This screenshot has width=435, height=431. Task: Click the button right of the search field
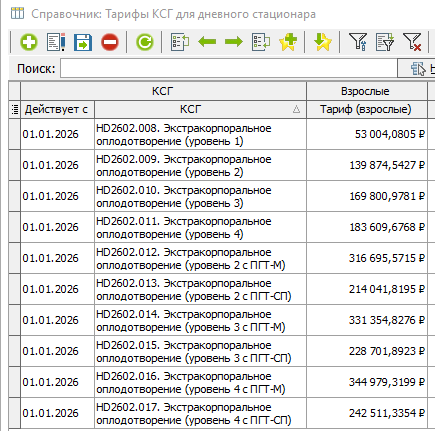point(417,68)
